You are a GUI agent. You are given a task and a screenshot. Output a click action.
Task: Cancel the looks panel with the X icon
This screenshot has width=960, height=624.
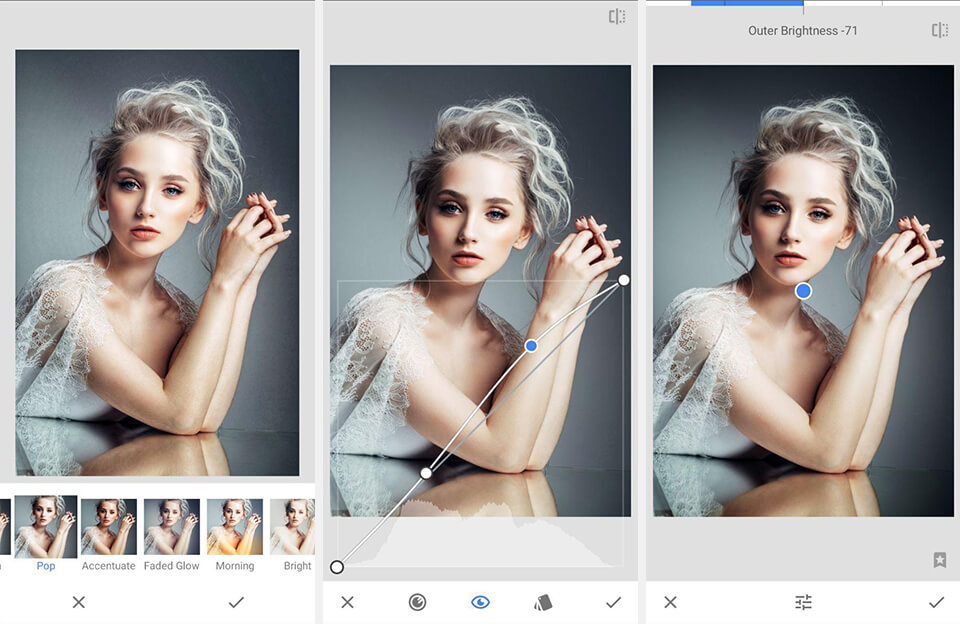click(x=79, y=602)
